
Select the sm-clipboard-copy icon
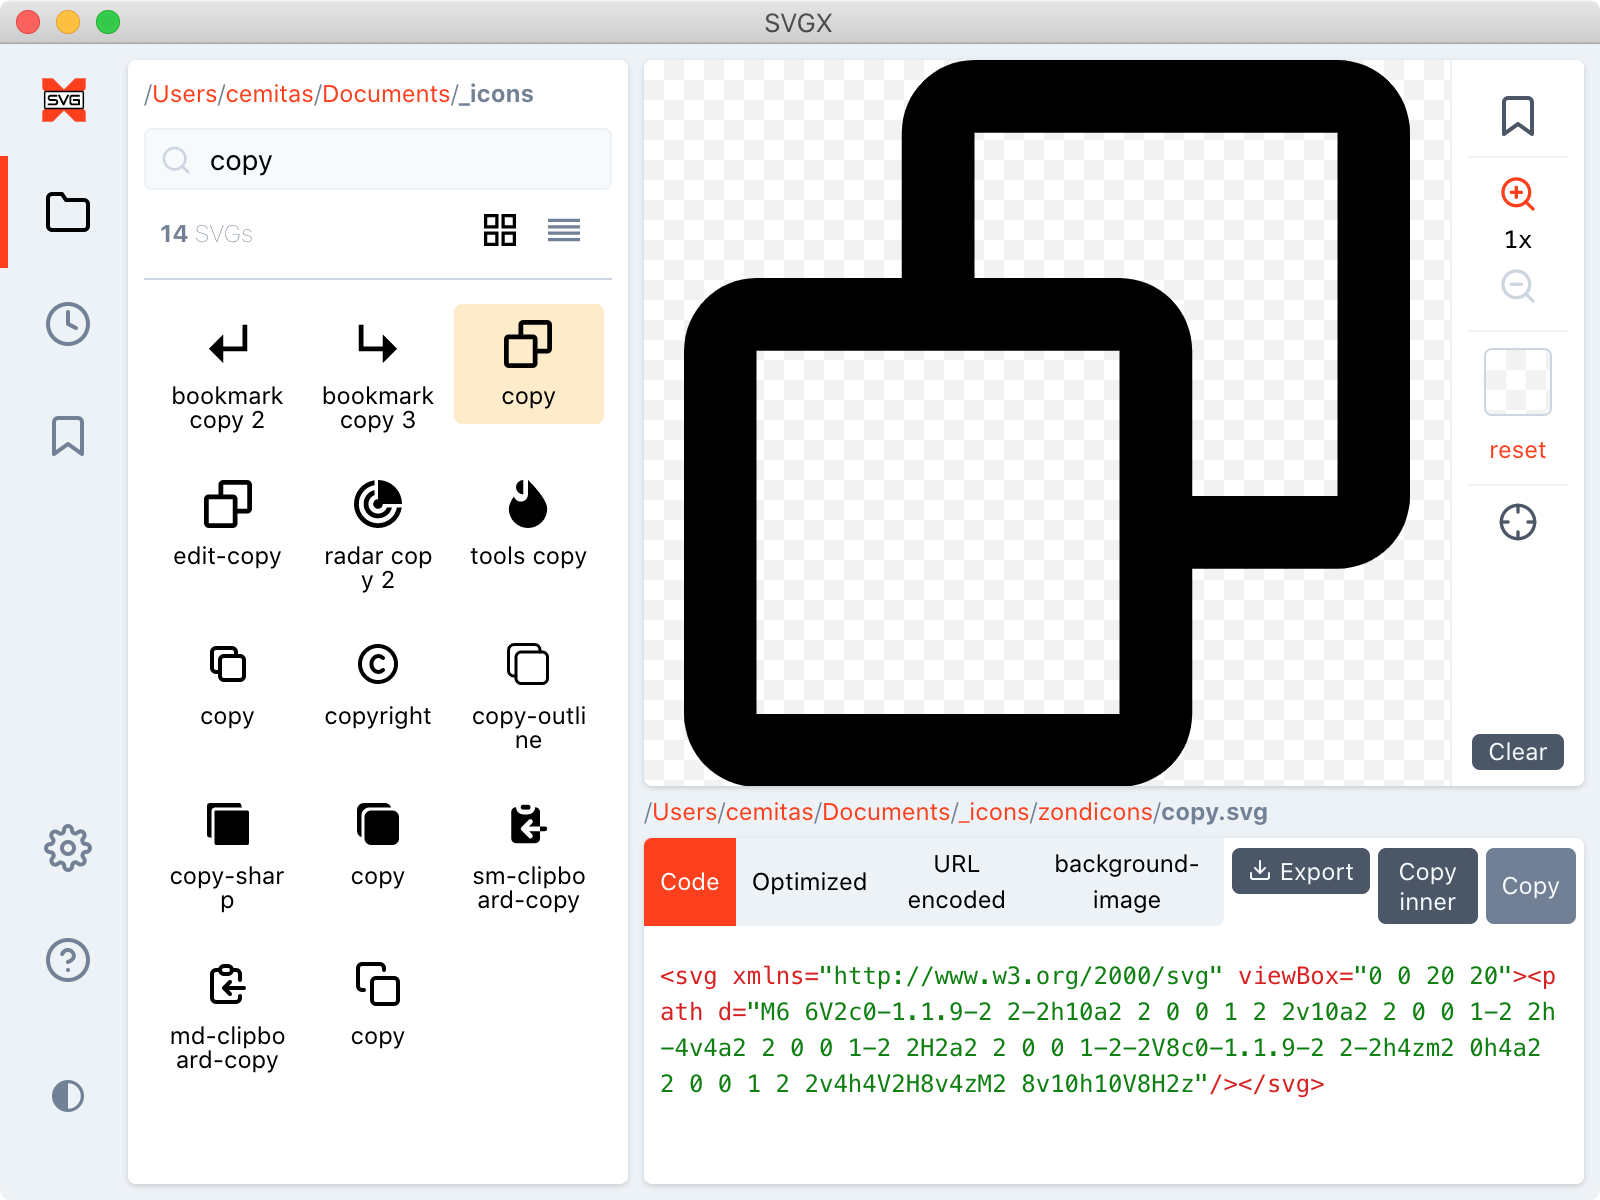(529, 856)
